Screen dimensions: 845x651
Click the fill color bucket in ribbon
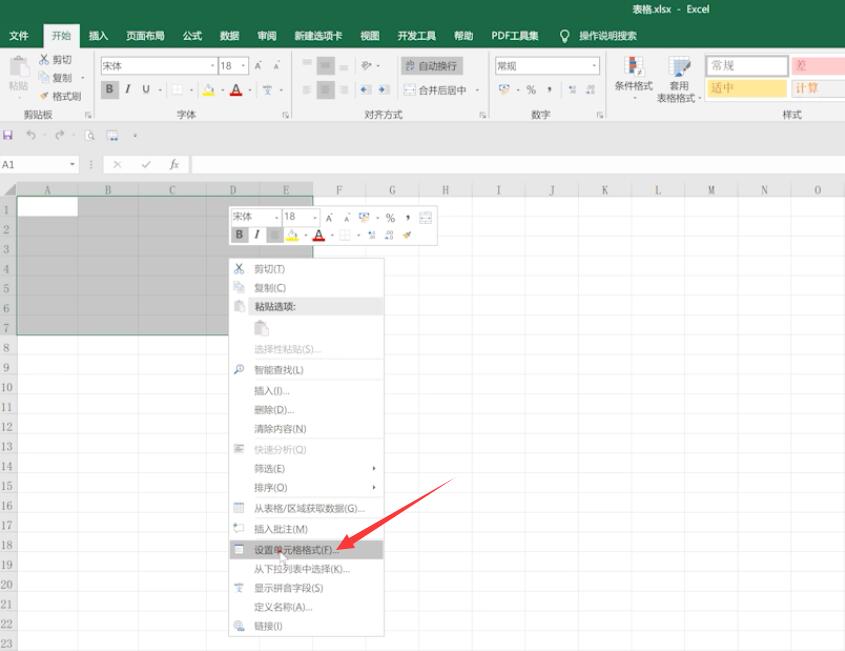point(209,90)
